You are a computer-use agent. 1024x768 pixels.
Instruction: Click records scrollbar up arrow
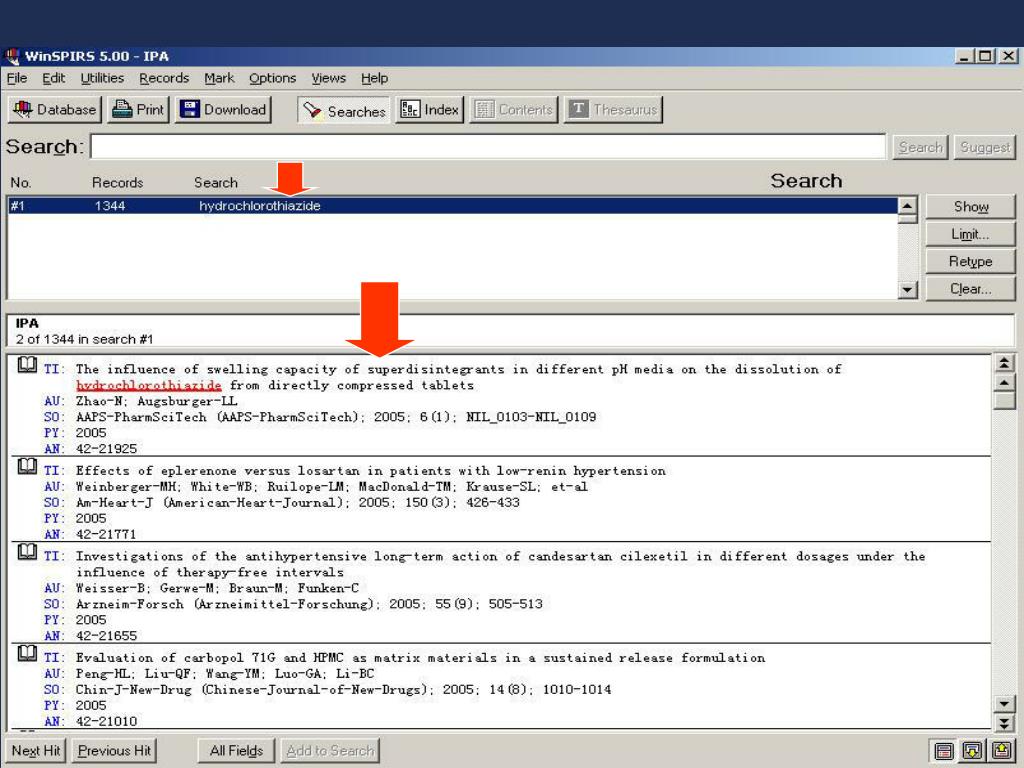click(1004, 383)
